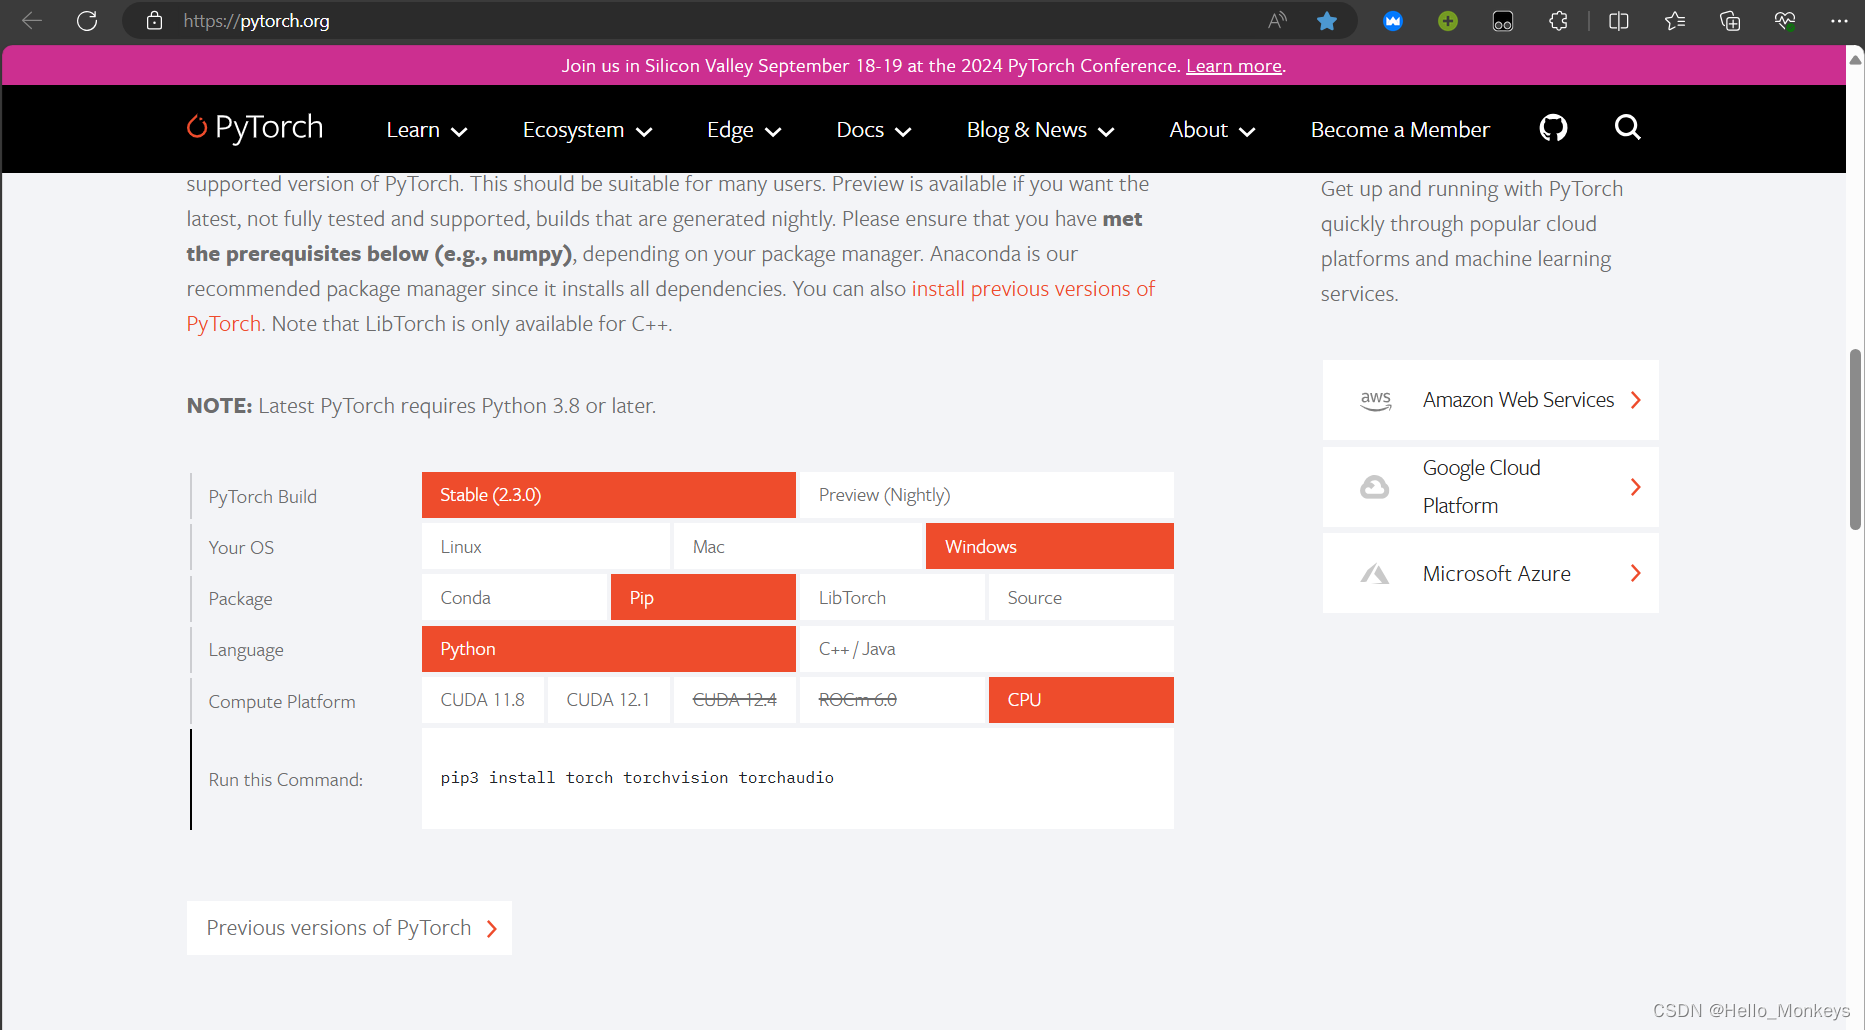This screenshot has height=1030, width=1865.
Task: Open Collections icon in toolbar
Action: pos(1730,20)
